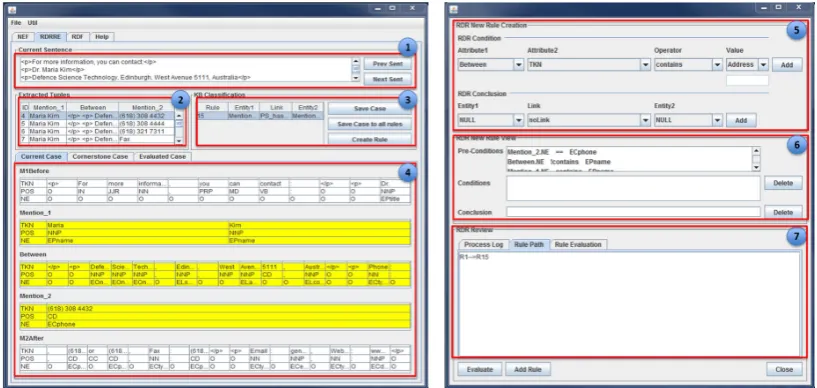This screenshot has width=817, height=388.
Task: Click the Current Sentence scrollbar up arrow
Action: pyautogui.click(x=356, y=60)
